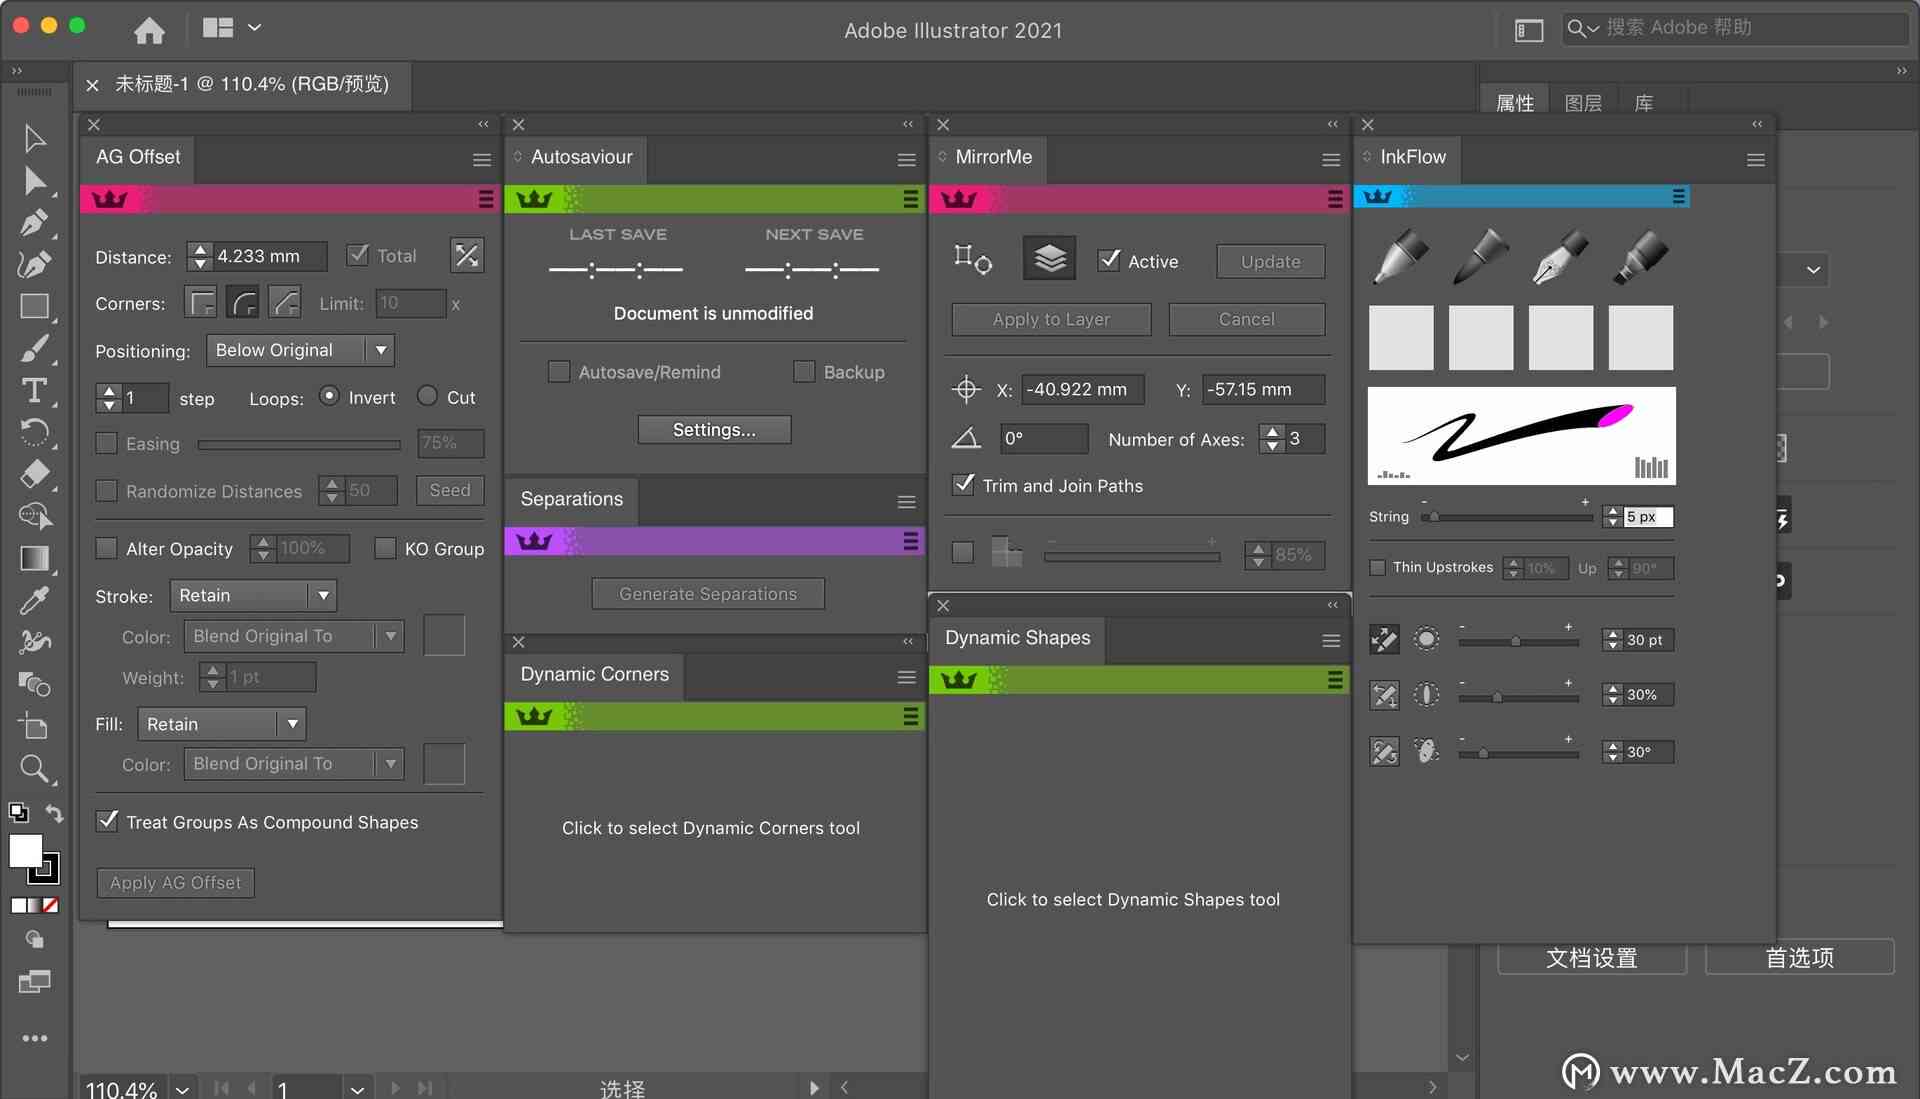Click the InkFlow String slider
The height and width of the screenshot is (1099, 1920).
(x=1507, y=517)
